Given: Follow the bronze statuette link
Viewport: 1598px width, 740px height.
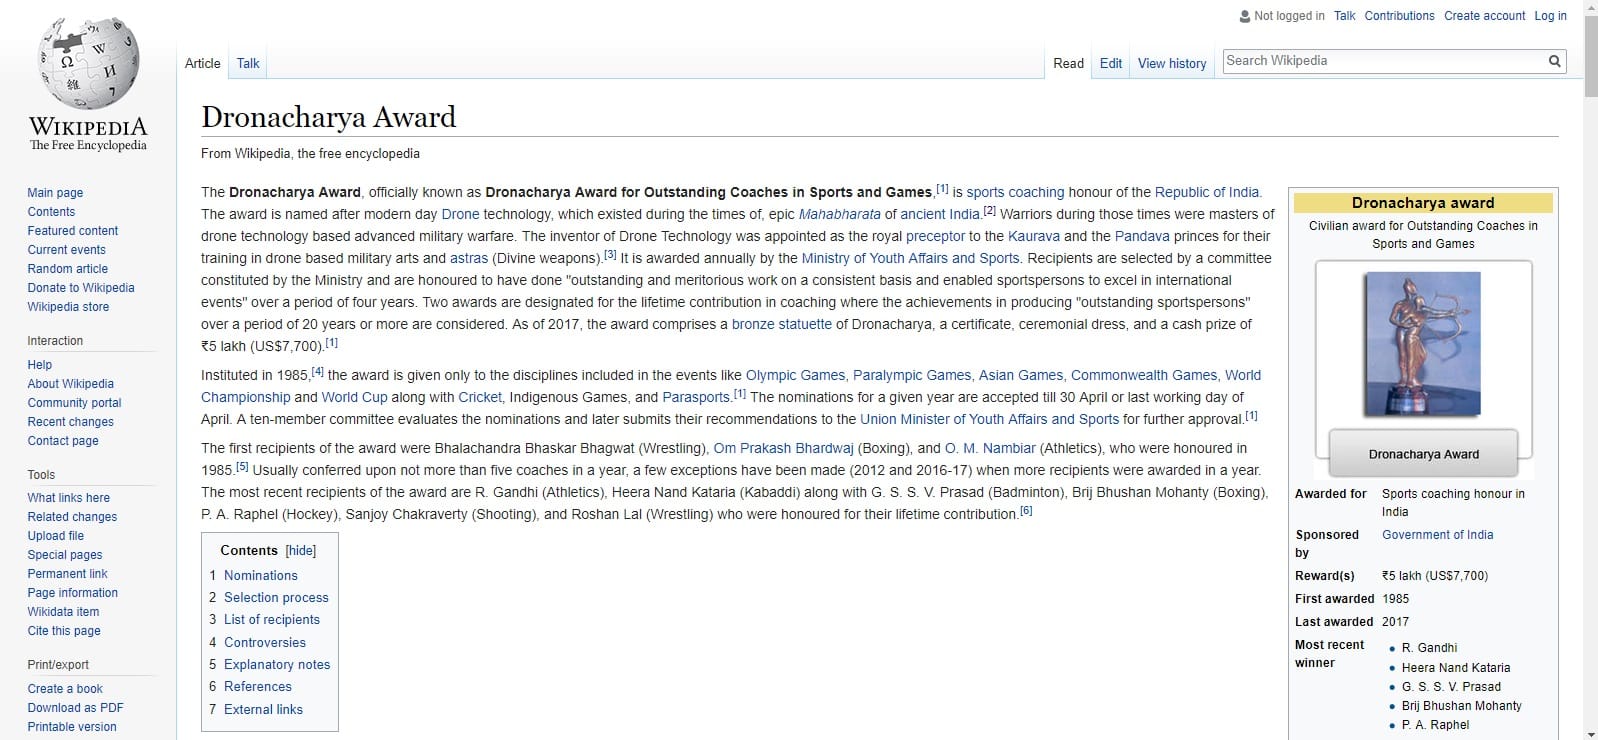Looking at the screenshot, I should tap(781, 324).
